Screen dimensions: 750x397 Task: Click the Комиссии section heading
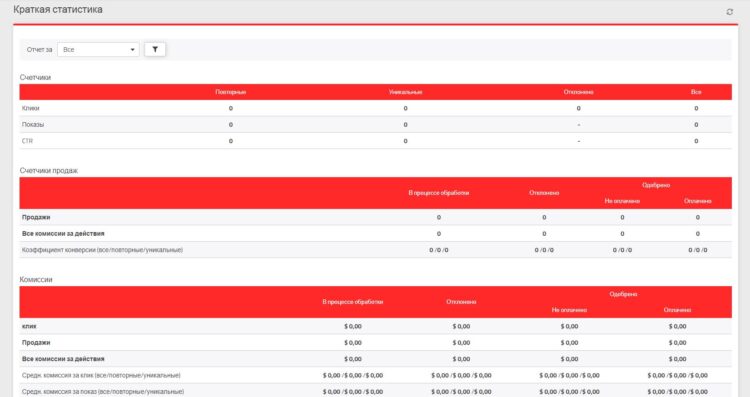[x=36, y=279]
